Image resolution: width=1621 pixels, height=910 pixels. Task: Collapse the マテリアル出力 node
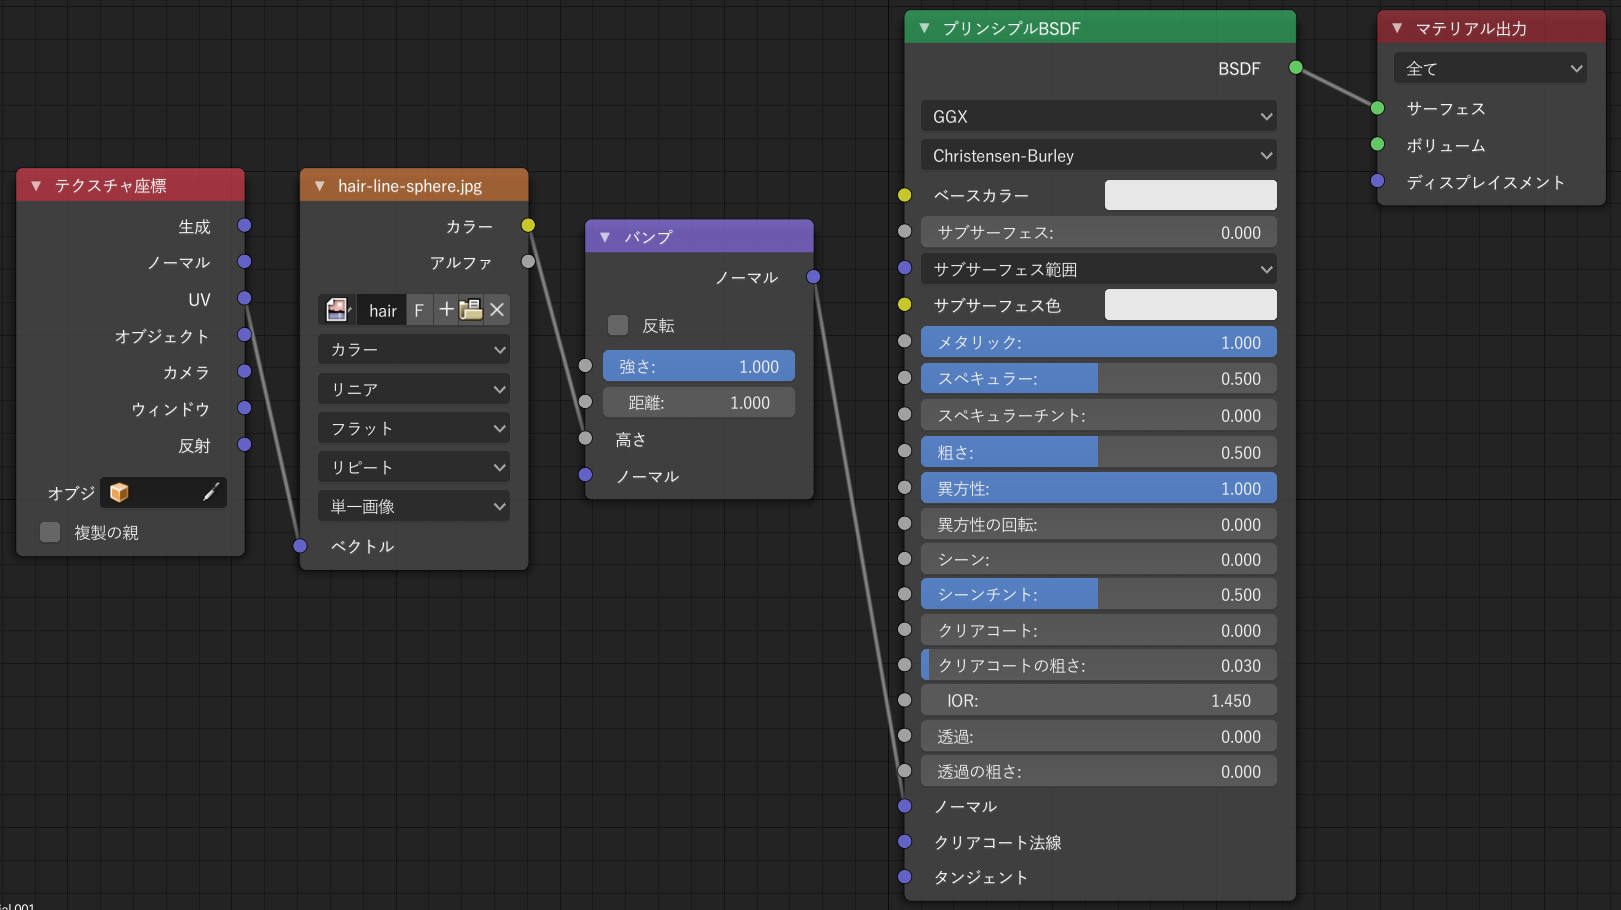(1397, 28)
